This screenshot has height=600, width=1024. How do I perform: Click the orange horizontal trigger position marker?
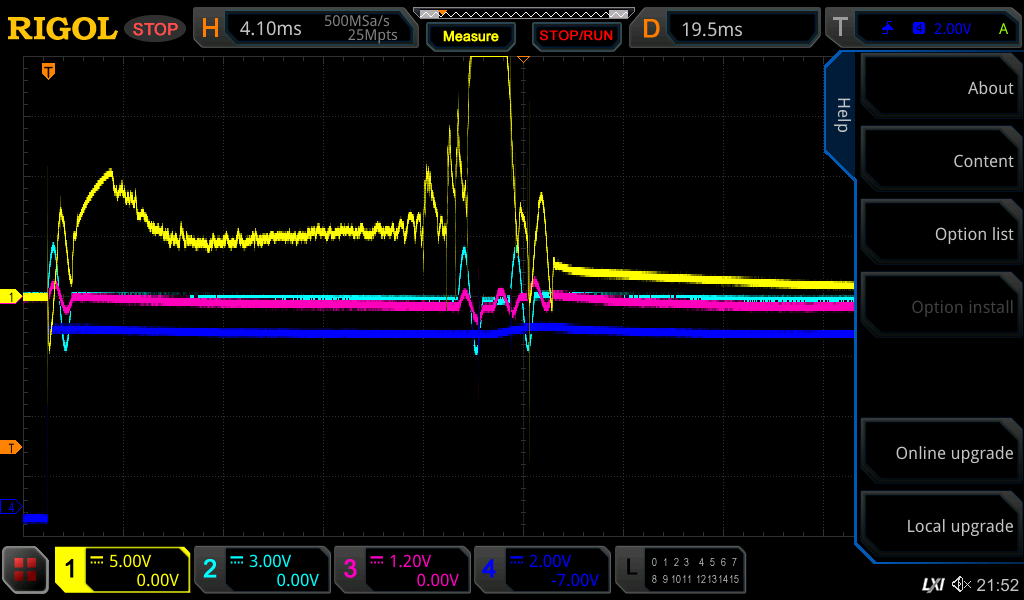47,71
